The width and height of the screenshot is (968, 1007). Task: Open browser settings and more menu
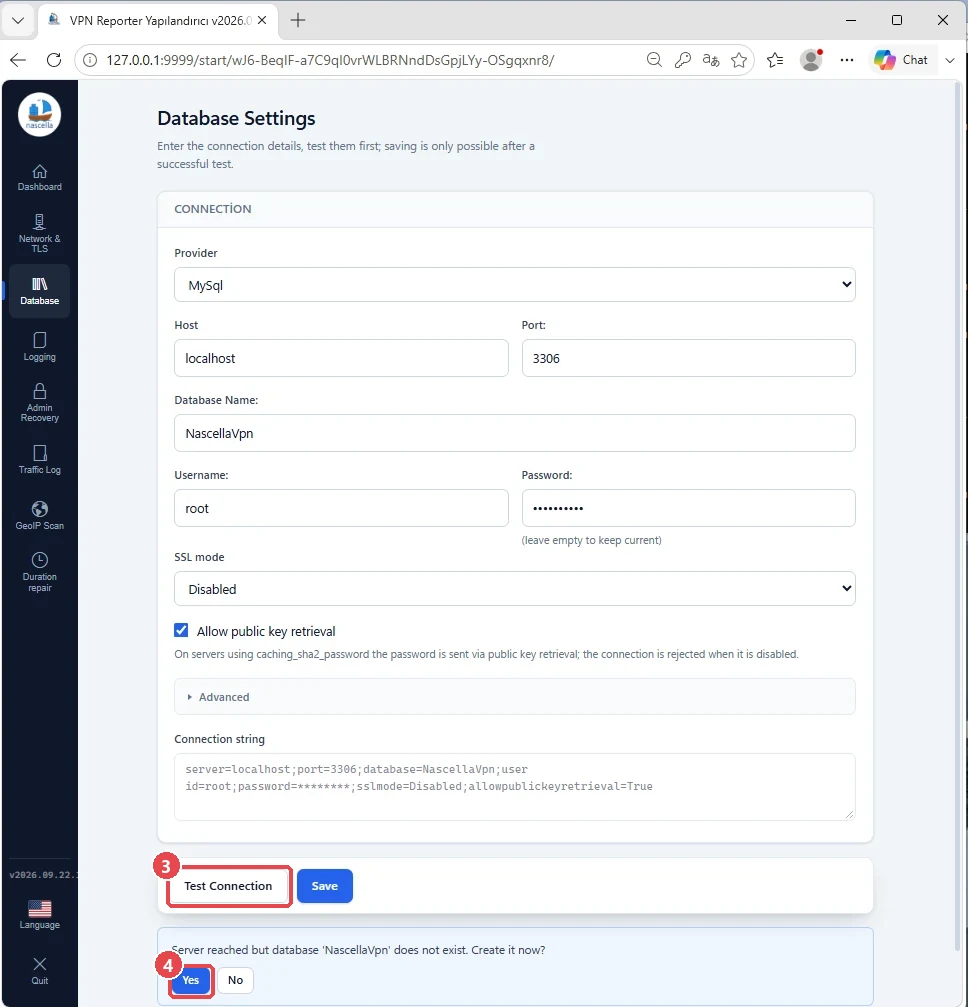(x=847, y=60)
